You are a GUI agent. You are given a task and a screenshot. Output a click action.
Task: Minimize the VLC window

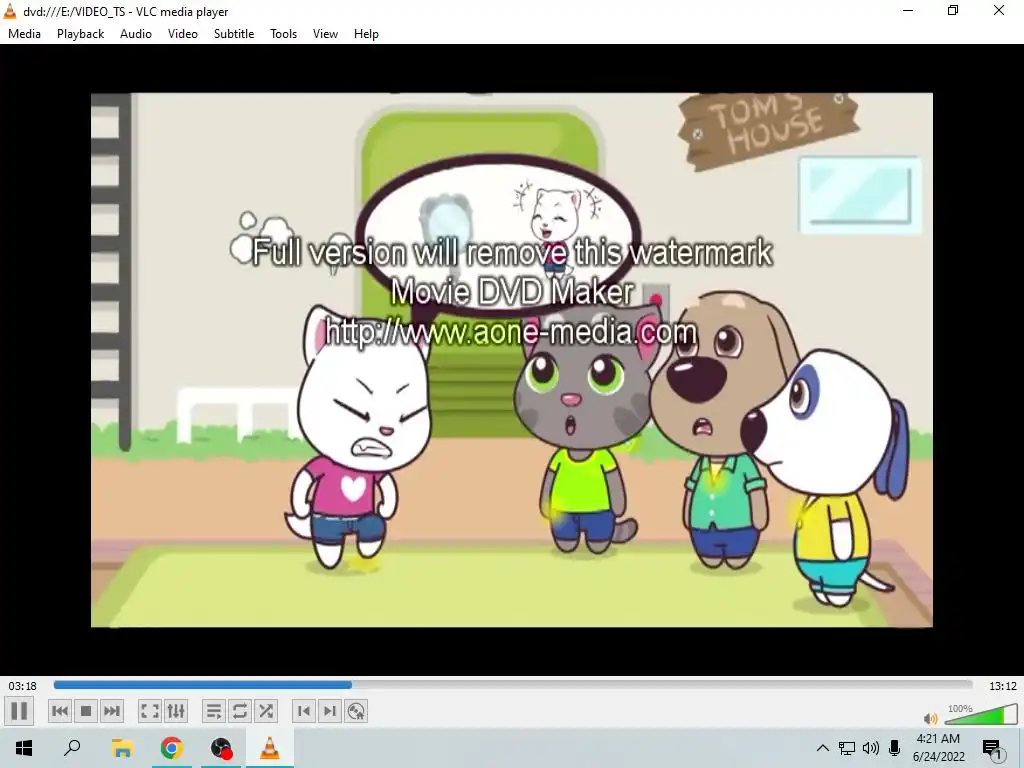908,11
